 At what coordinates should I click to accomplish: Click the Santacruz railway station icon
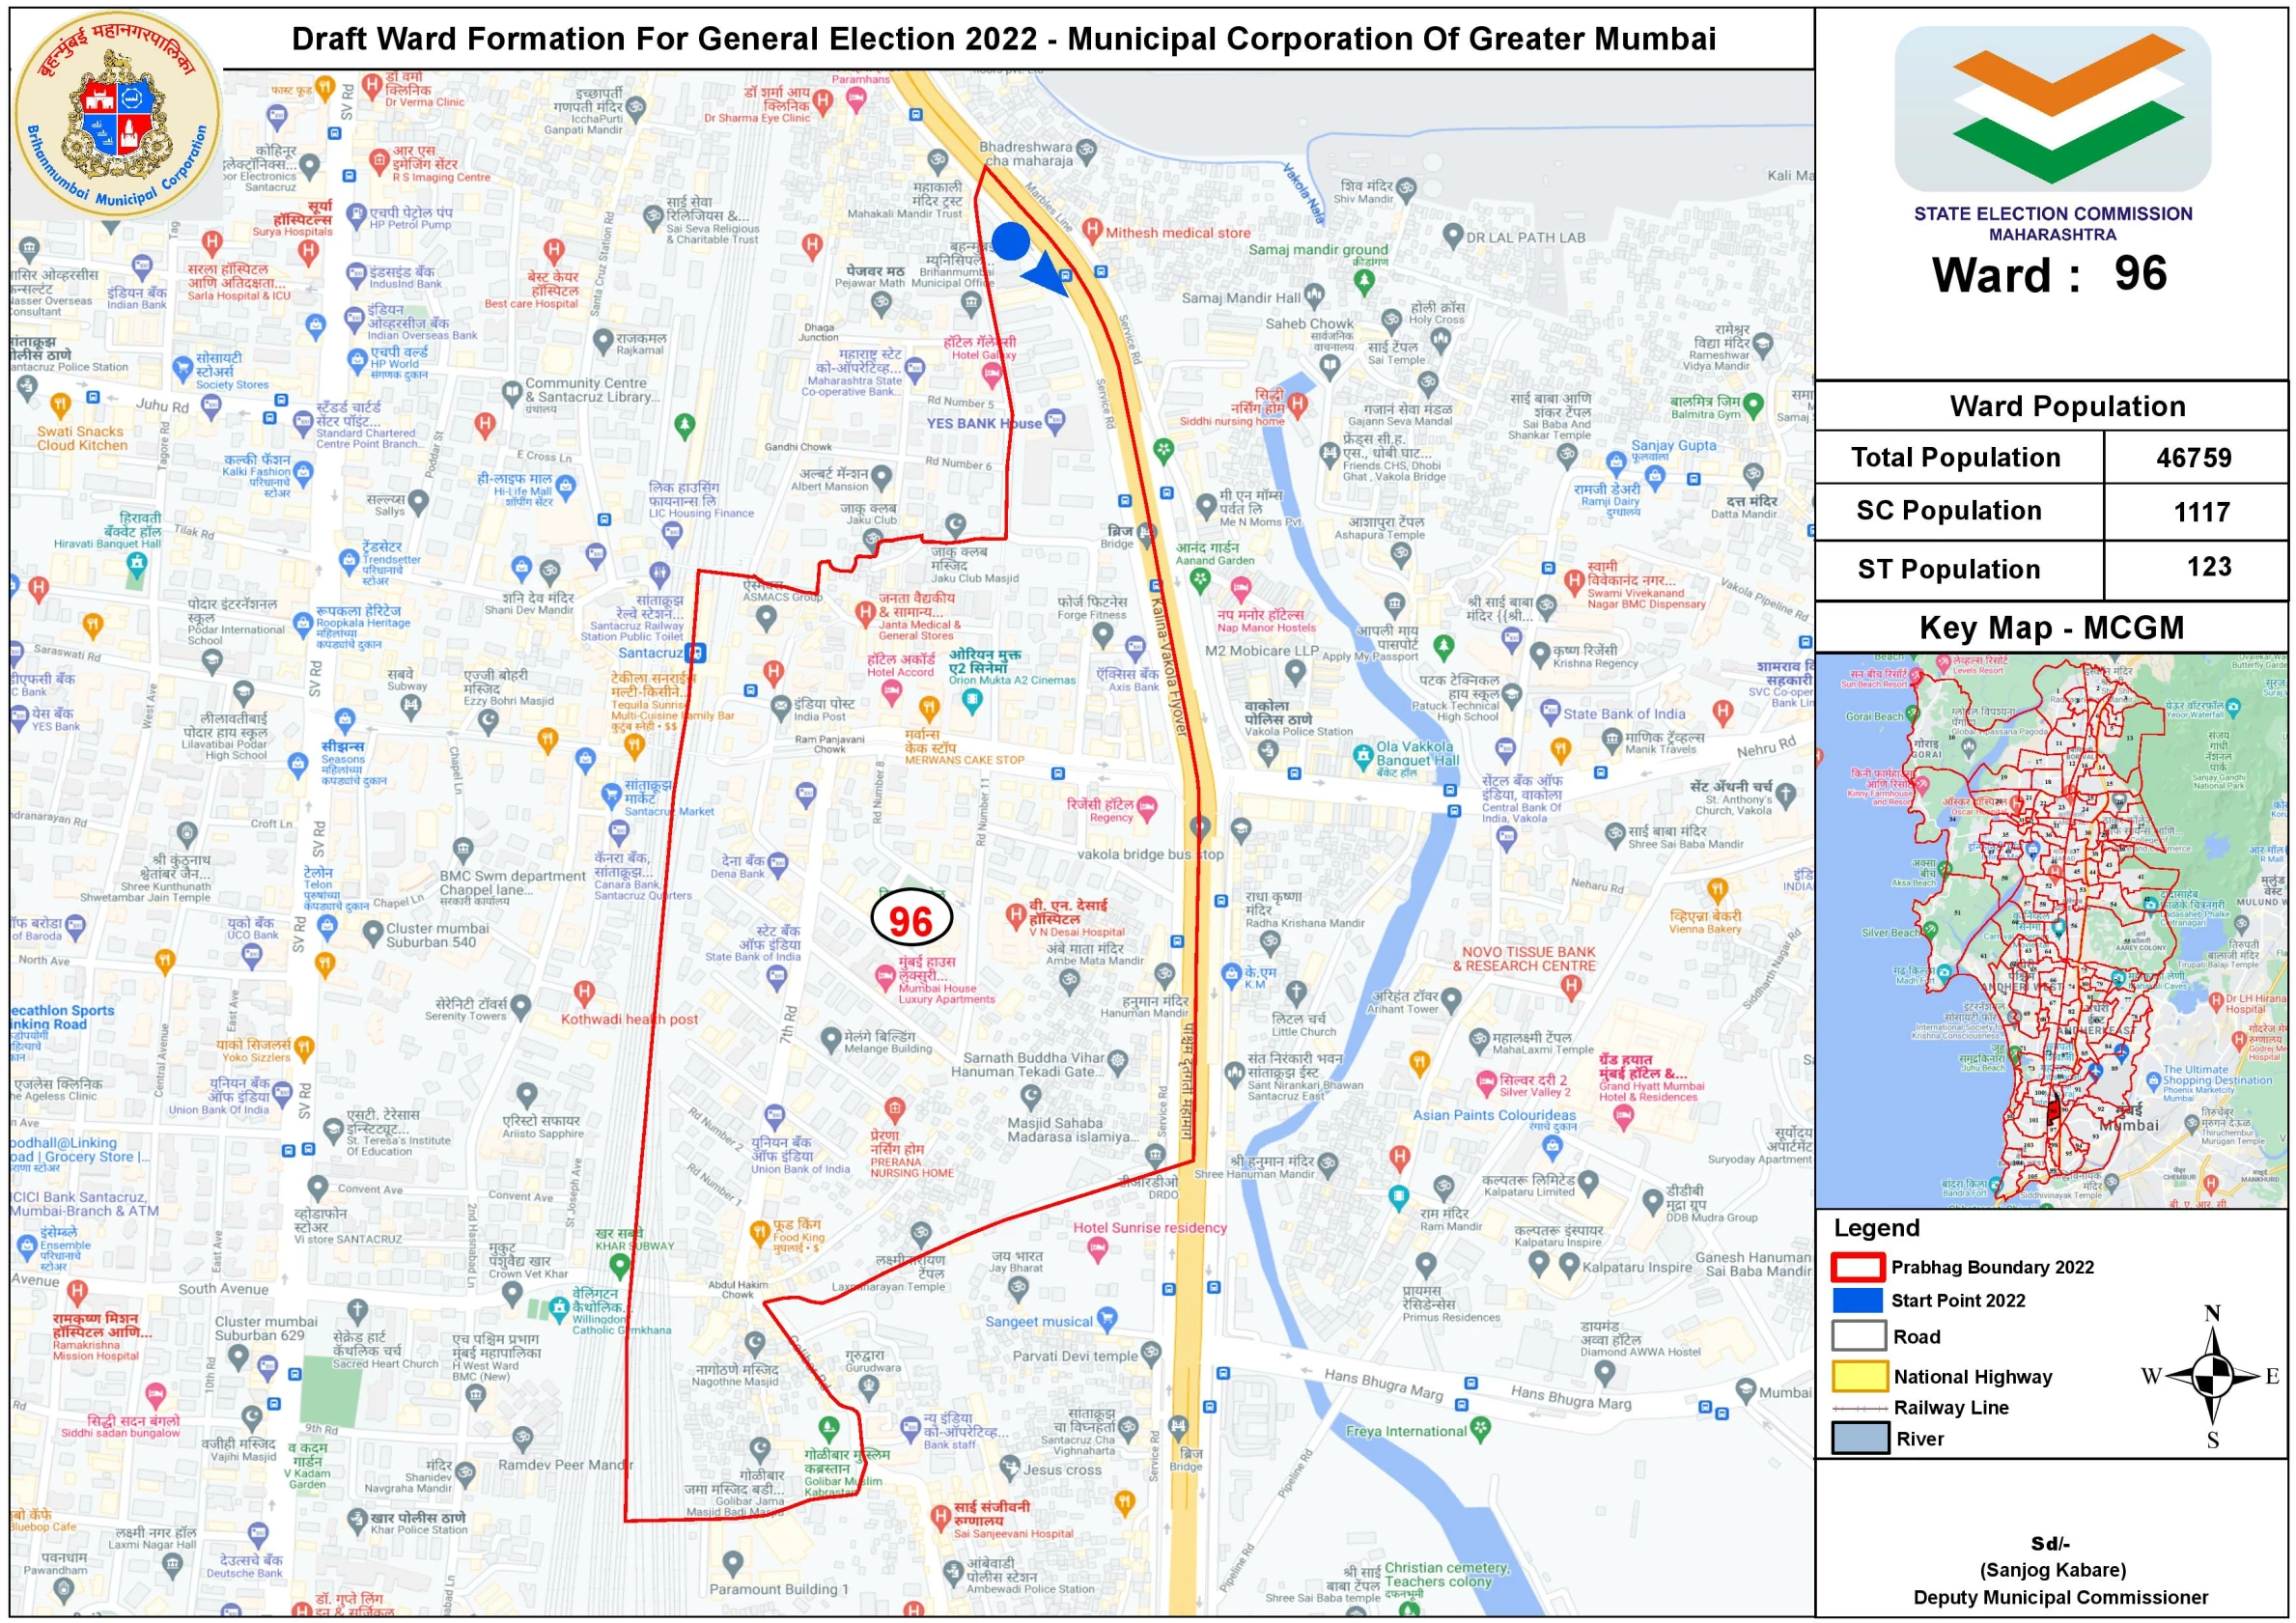click(695, 654)
